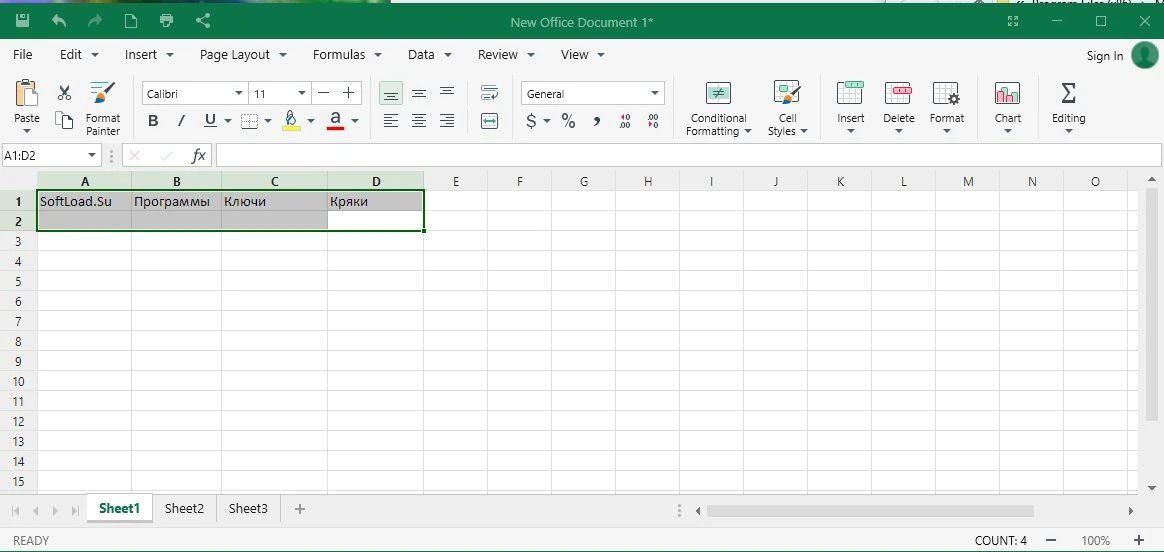Expand the font color arrow
The height and width of the screenshot is (552, 1164).
(x=355, y=121)
